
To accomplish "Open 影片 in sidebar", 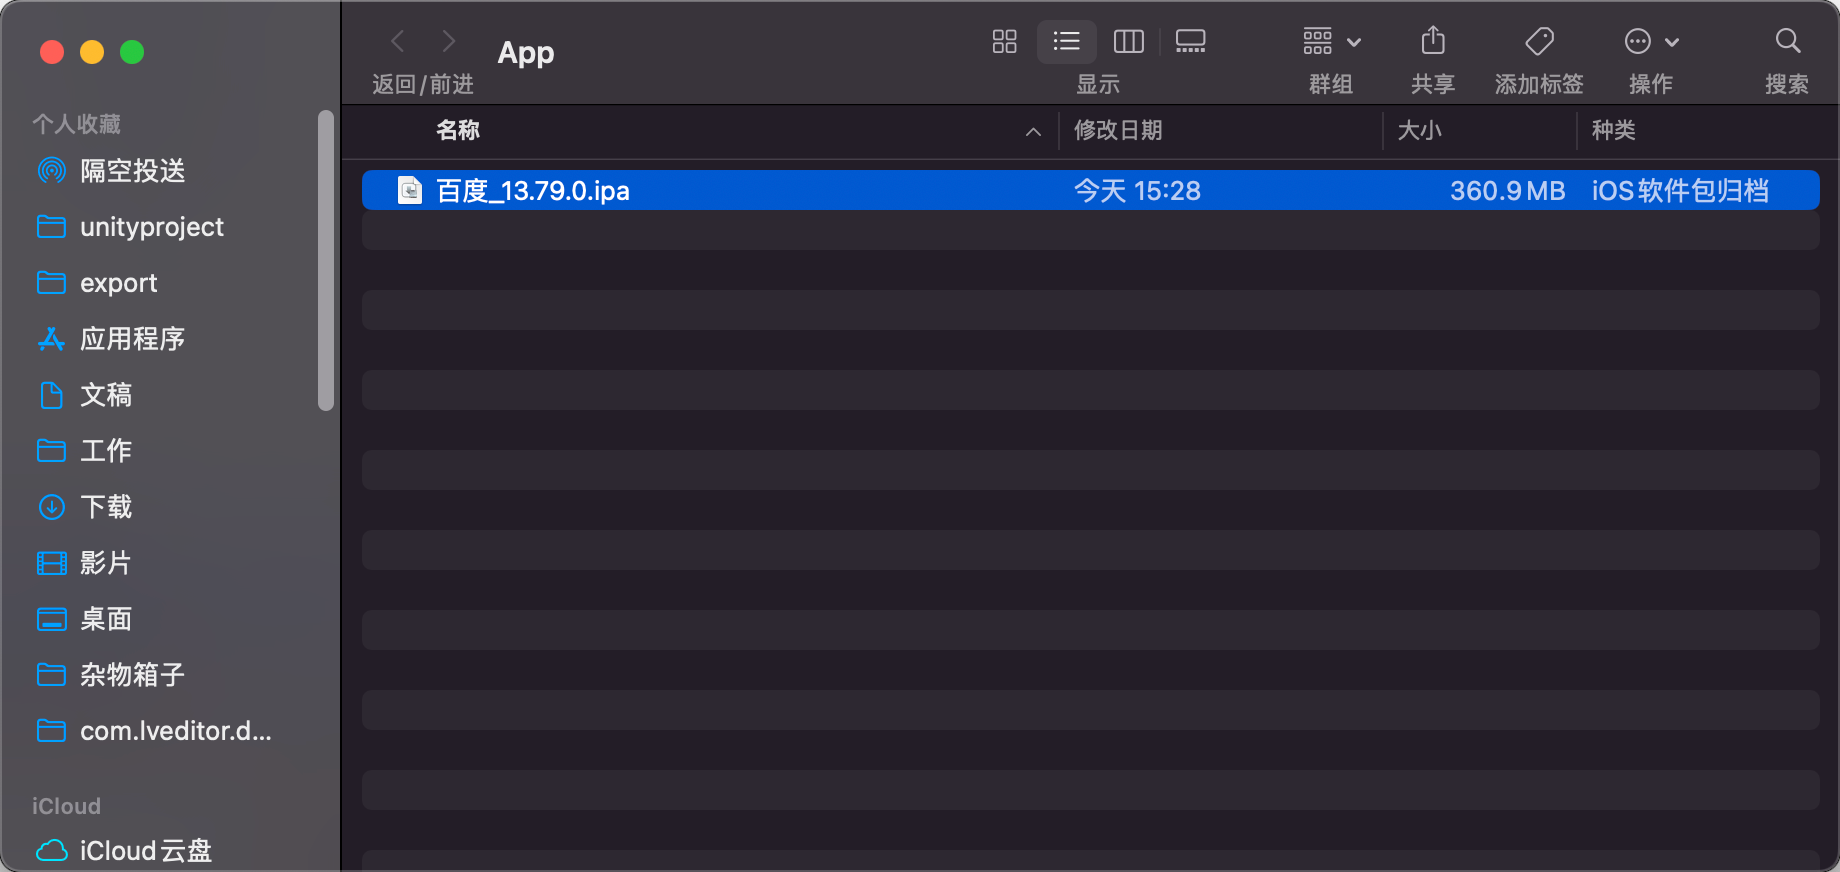I will click(x=106, y=563).
